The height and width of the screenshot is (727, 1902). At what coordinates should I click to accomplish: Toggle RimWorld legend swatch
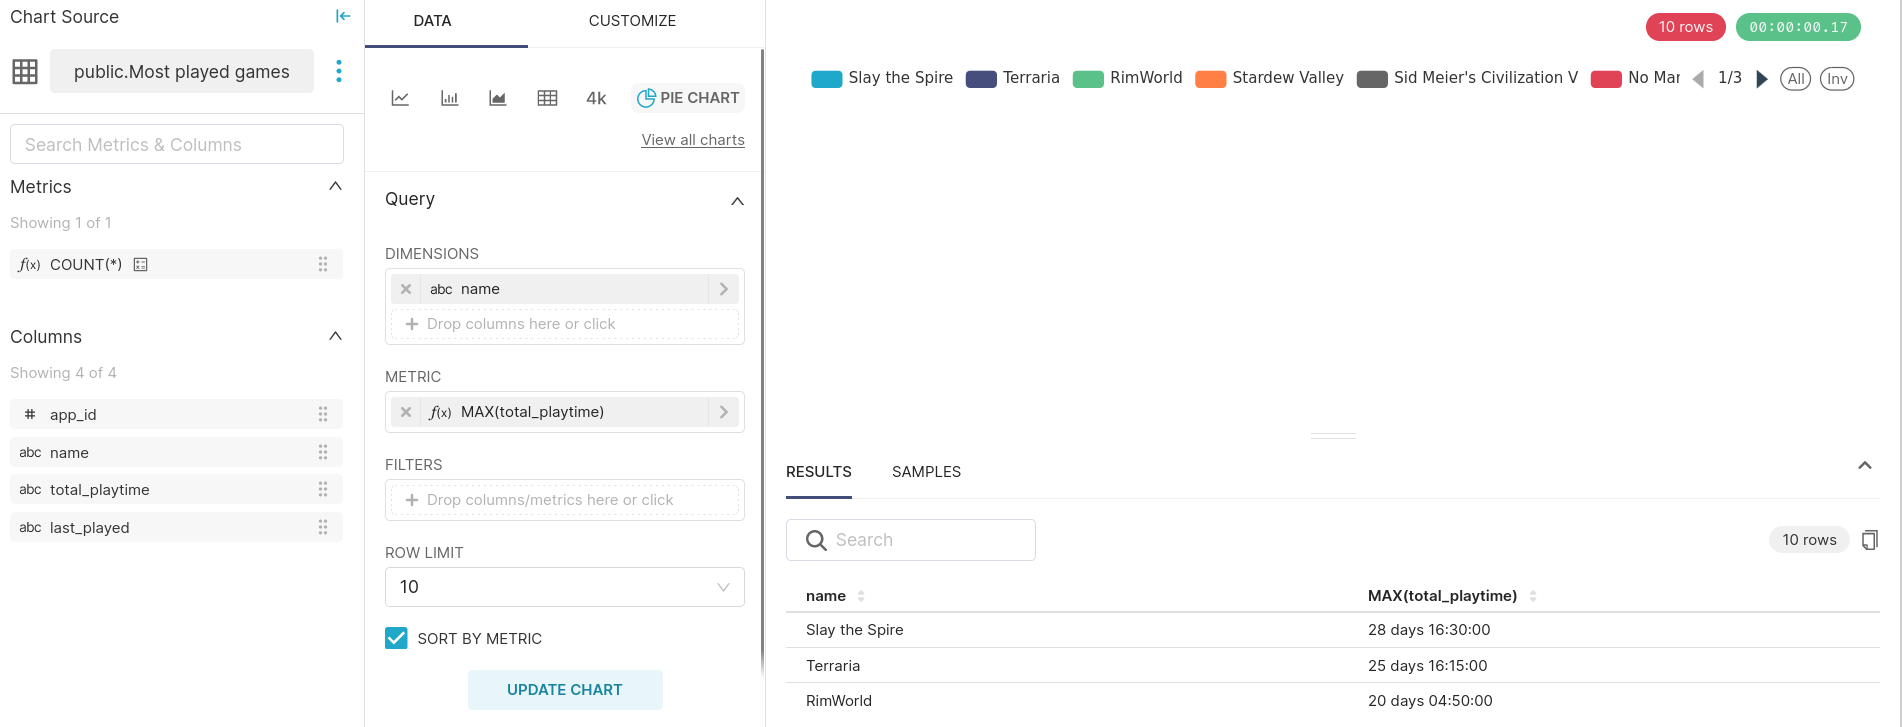[x=1088, y=79]
